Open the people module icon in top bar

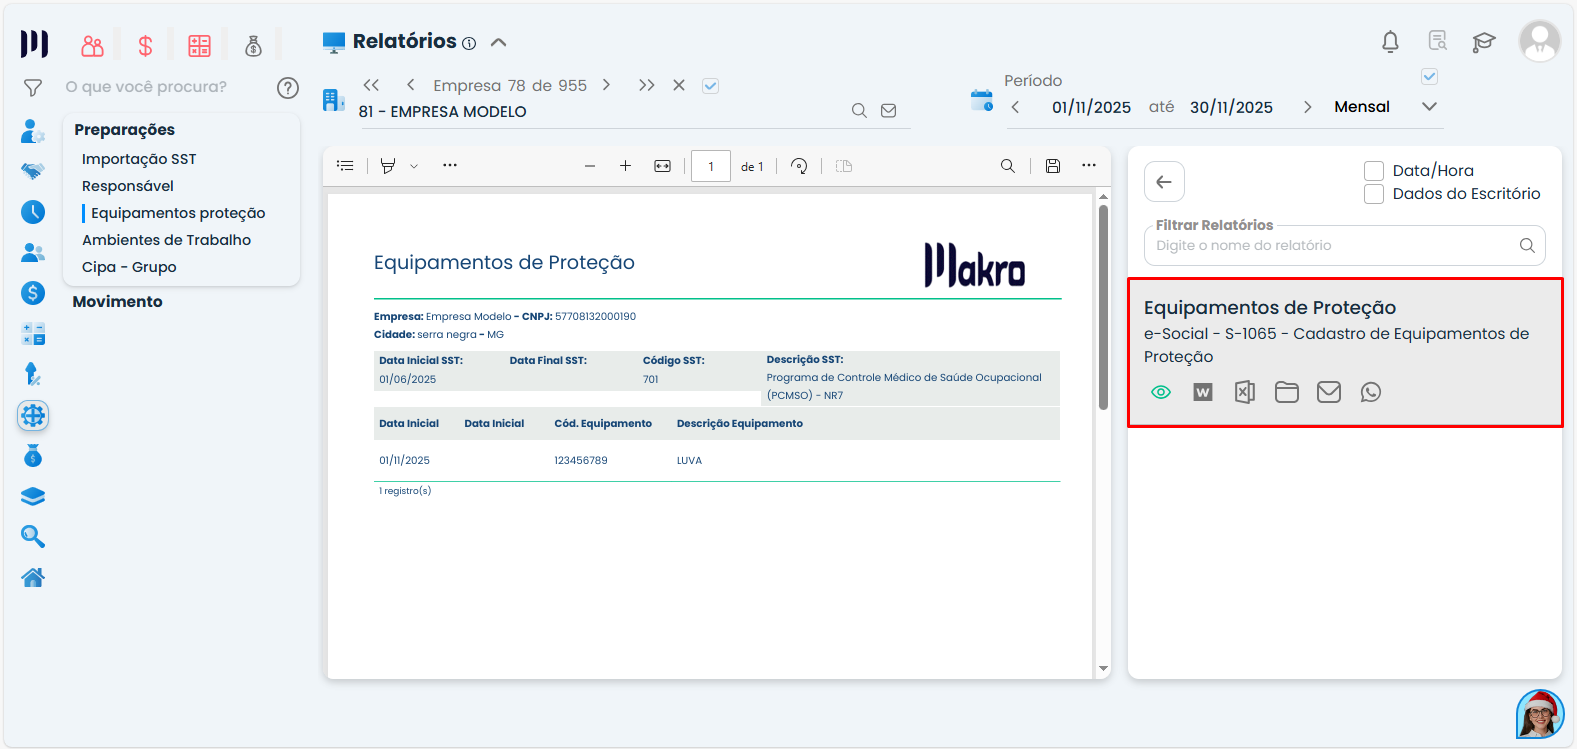pyautogui.click(x=93, y=45)
